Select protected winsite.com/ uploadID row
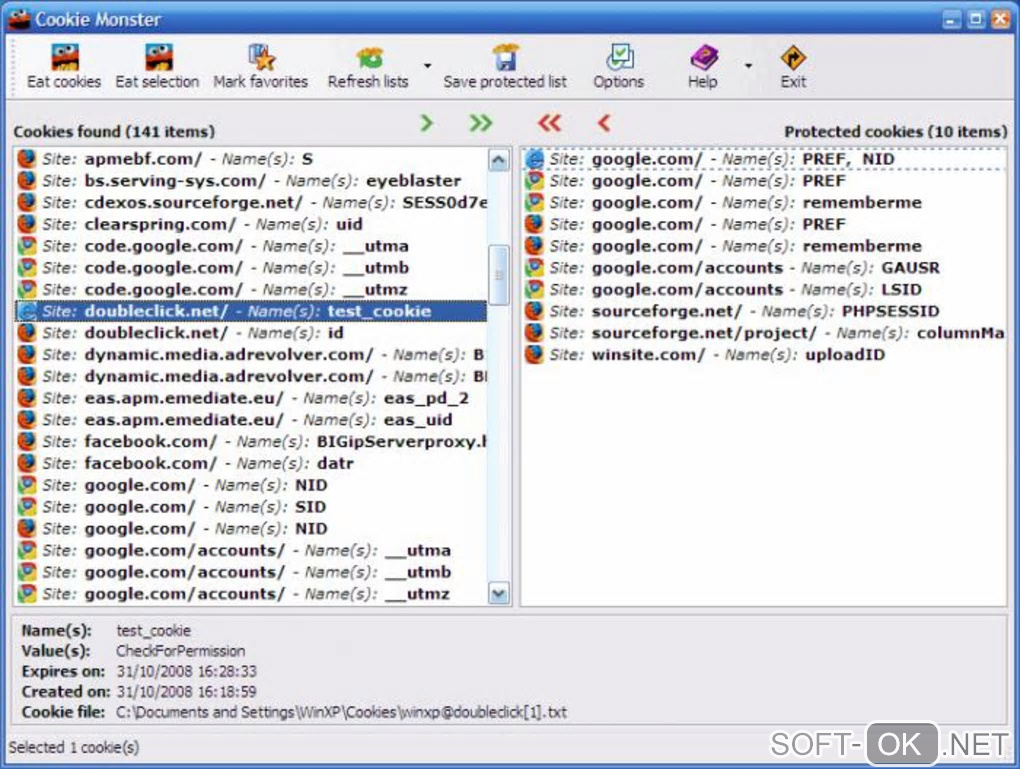The image size is (1020, 769). click(764, 355)
